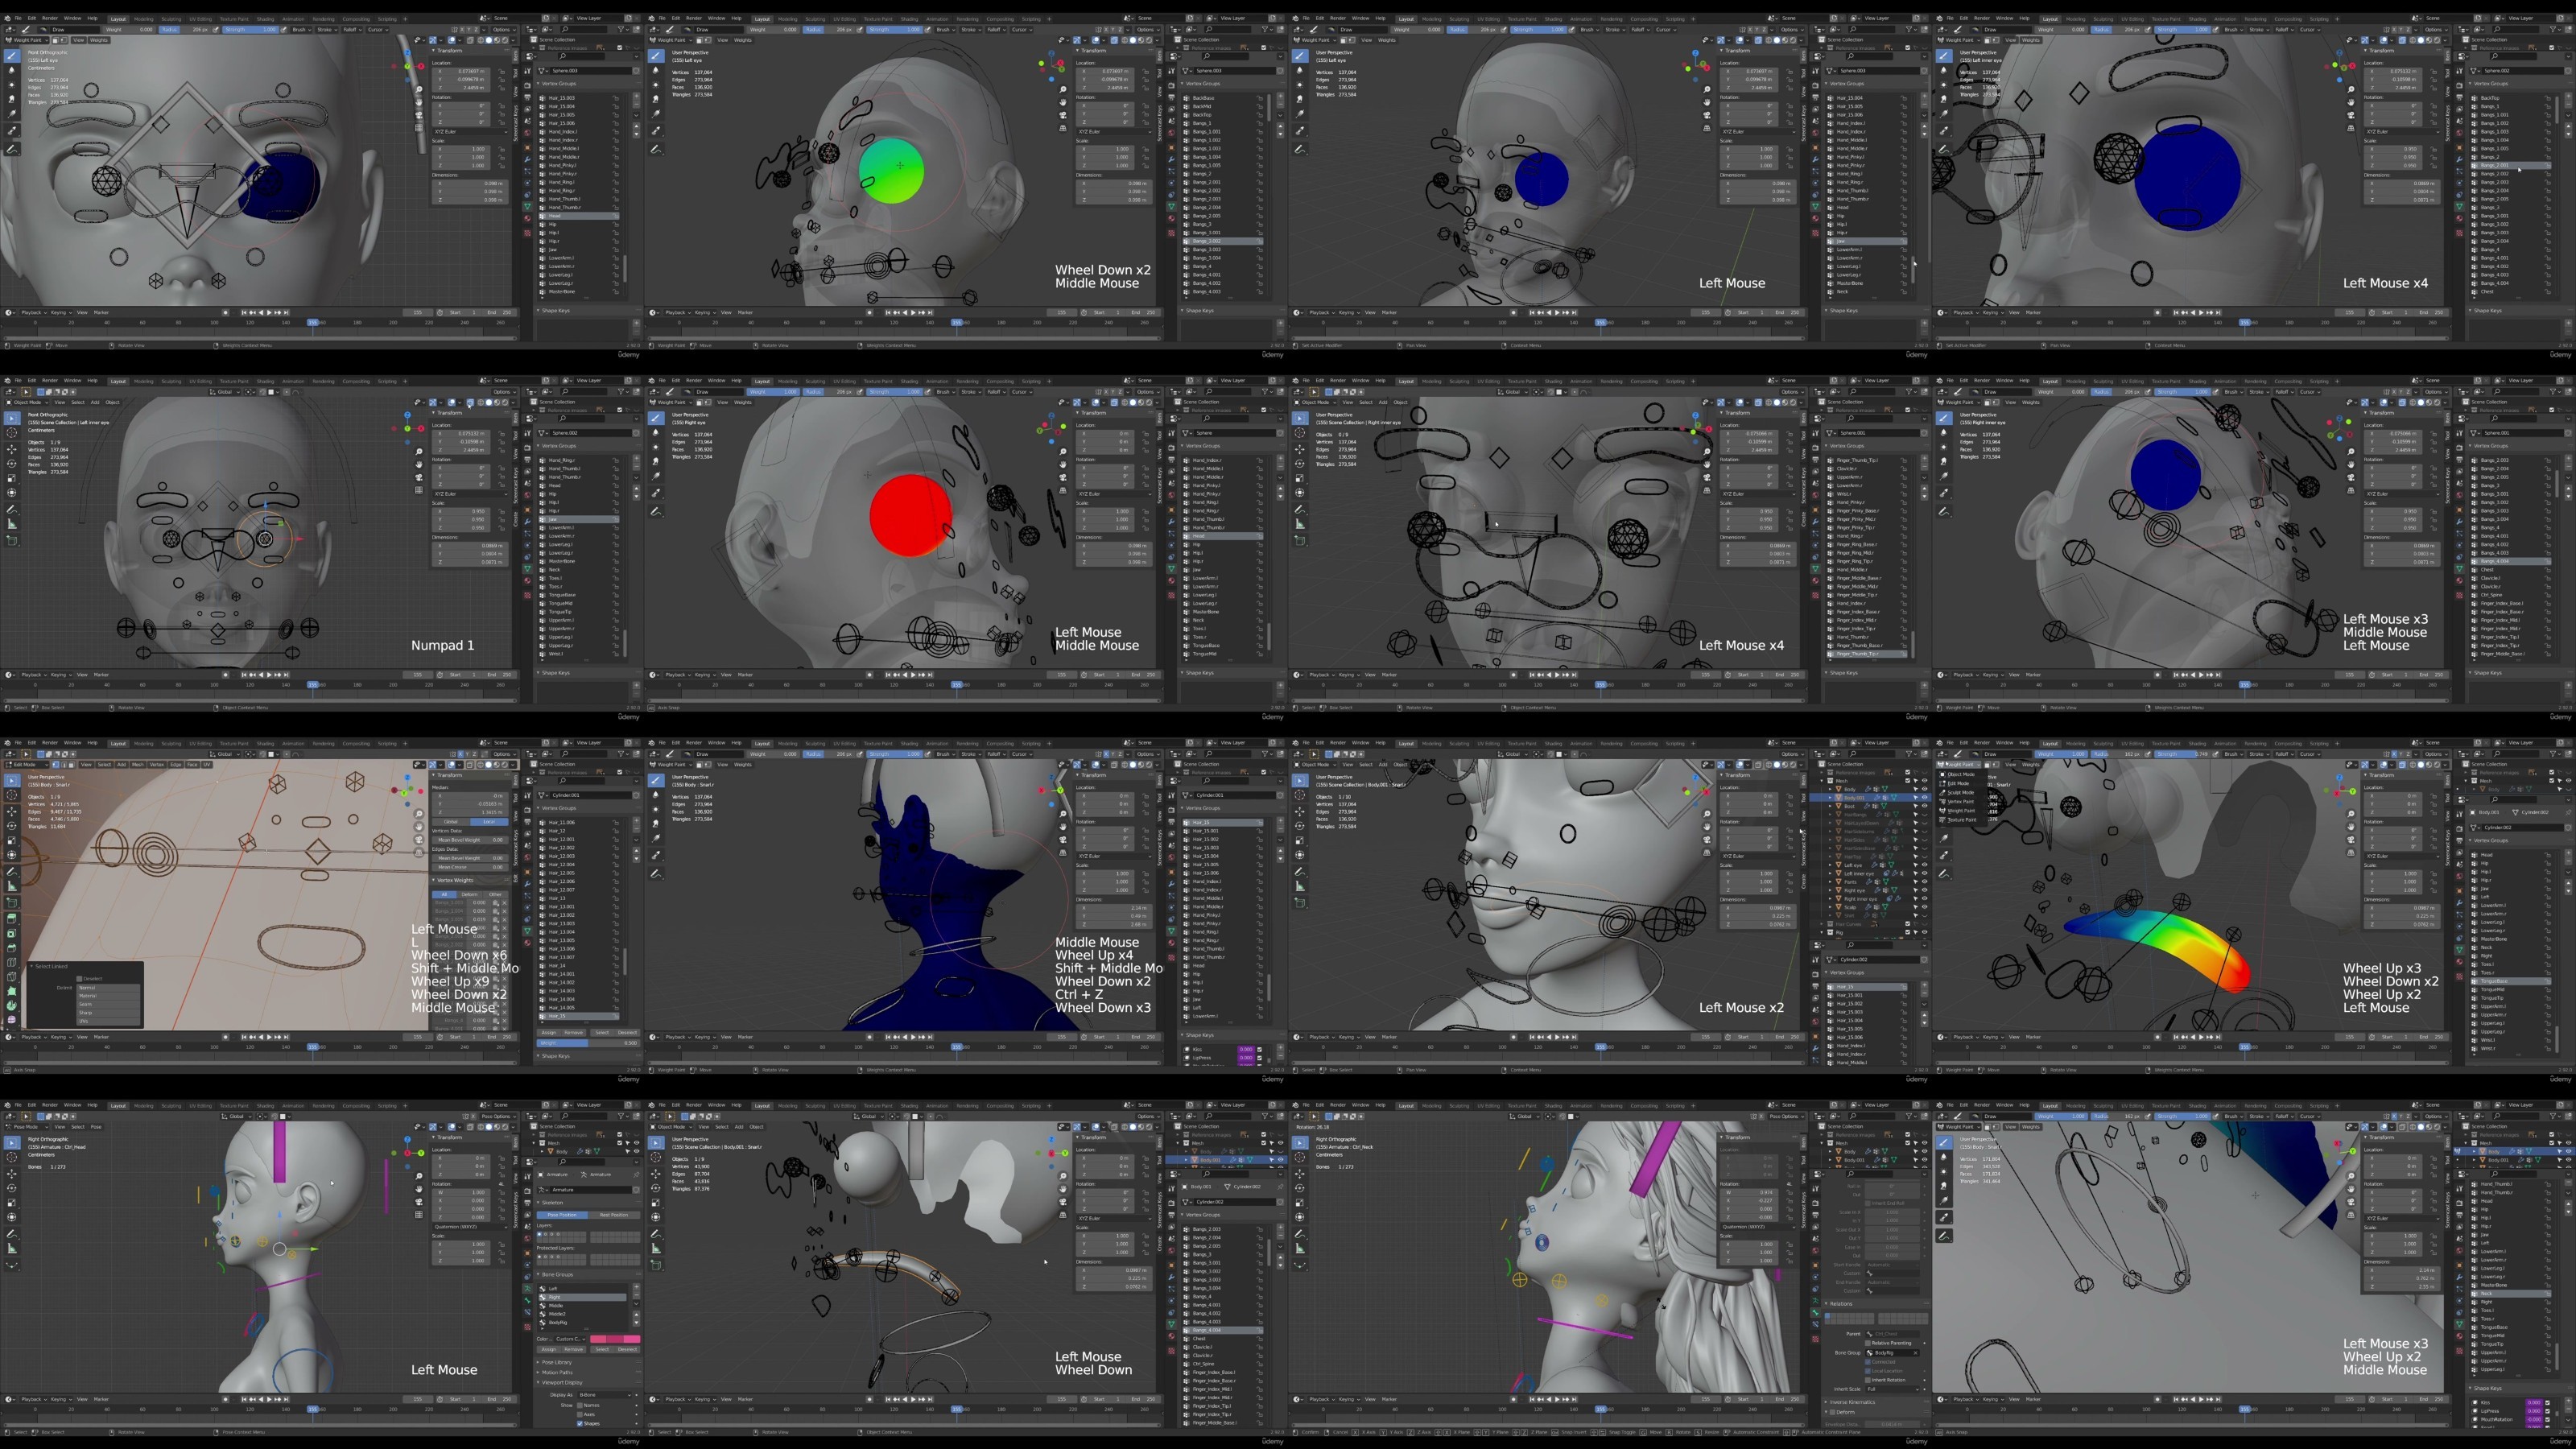Image resolution: width=2576 pixels, height=1449 pixels.
Task: Hide Body object eye in Ctrl_Head frame
Action: coord(637,1152)
